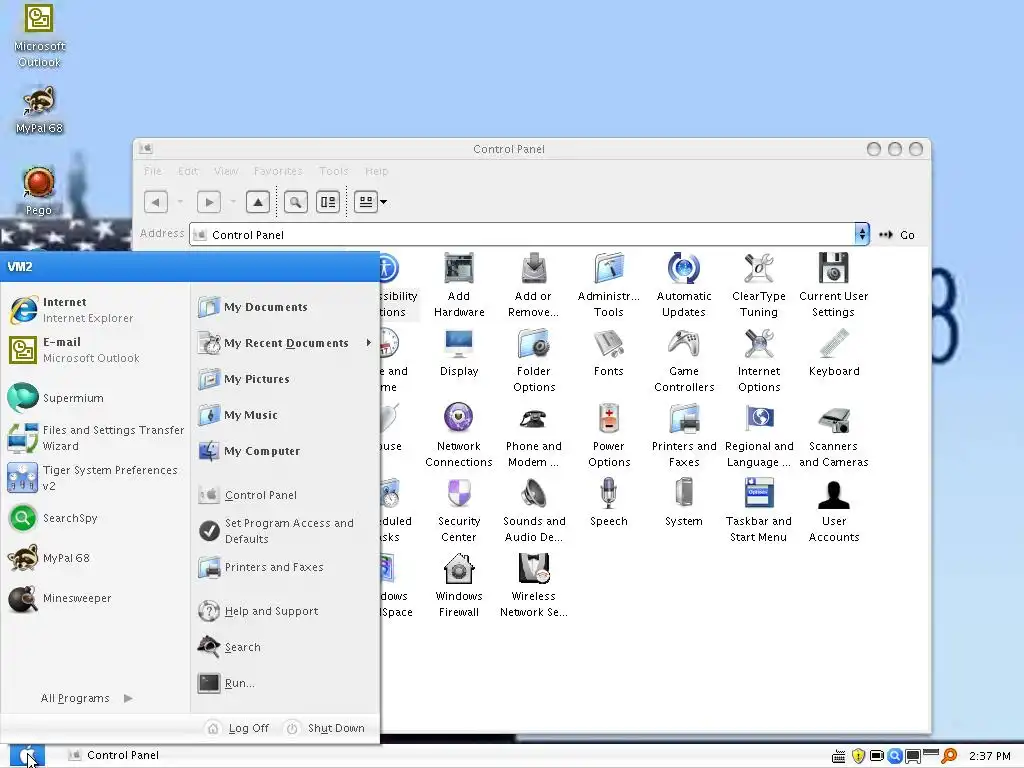Open Internet Options icon
The width and height of the screenshot is (1024, 768).
[x=759, y=360]
